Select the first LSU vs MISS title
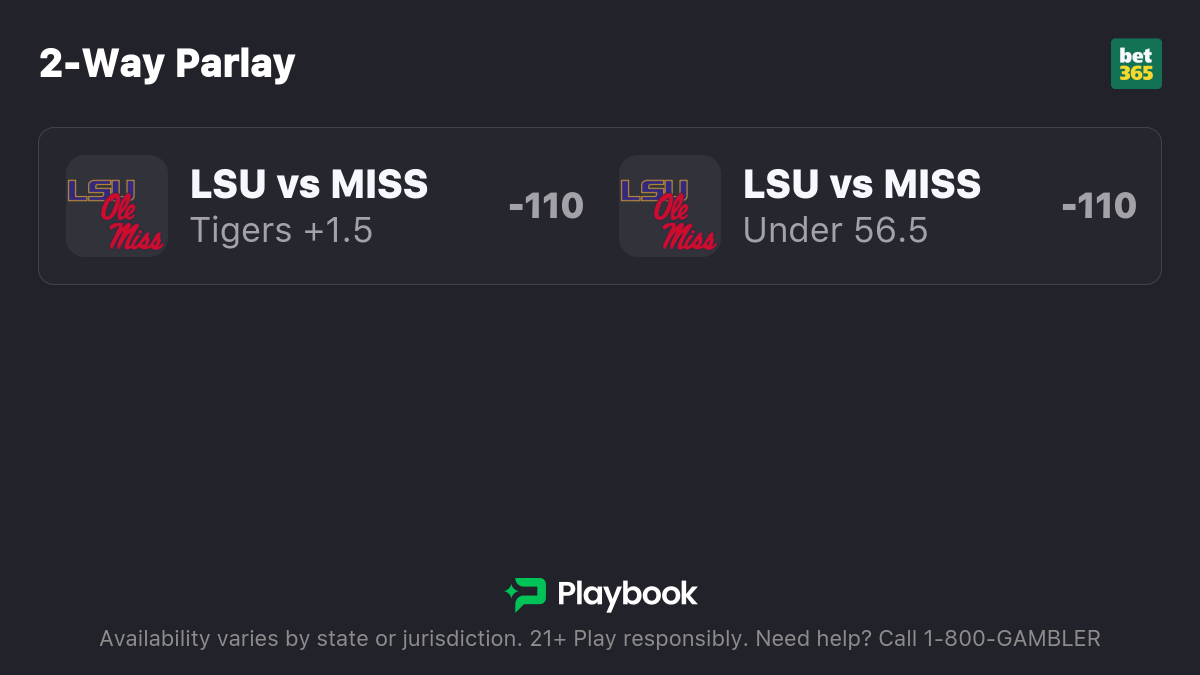Screen dimensions: 1200x675 (309, 185)
